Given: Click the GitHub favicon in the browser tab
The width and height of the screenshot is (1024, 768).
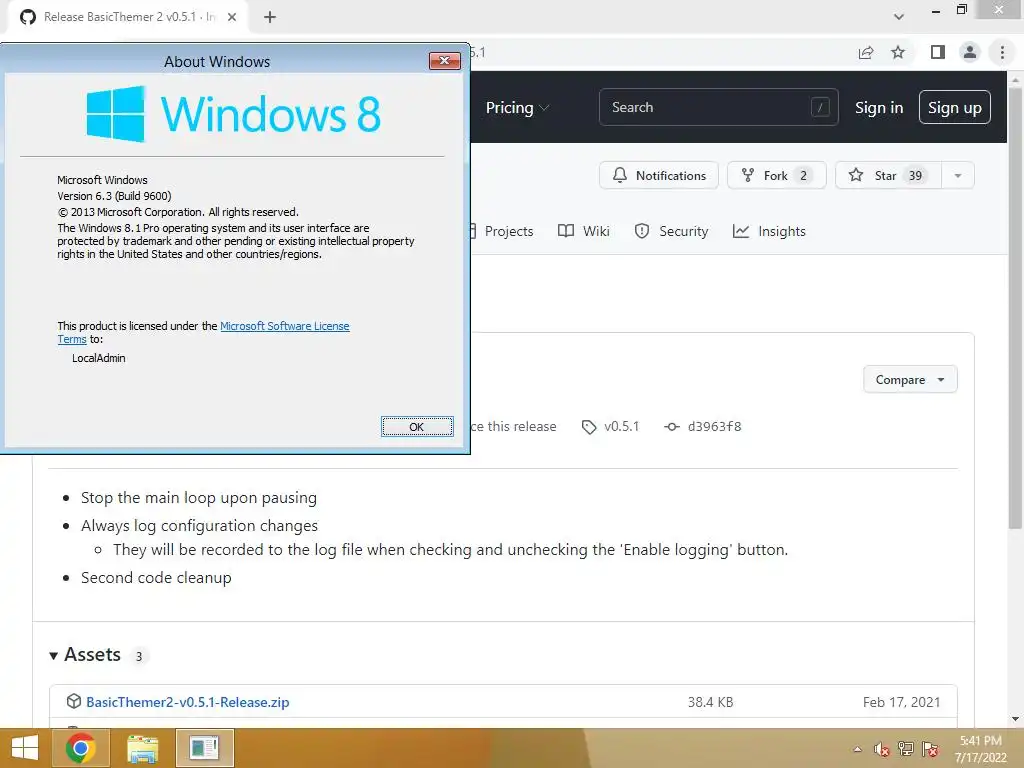Looking at the screenshot, I should [27, 17].
